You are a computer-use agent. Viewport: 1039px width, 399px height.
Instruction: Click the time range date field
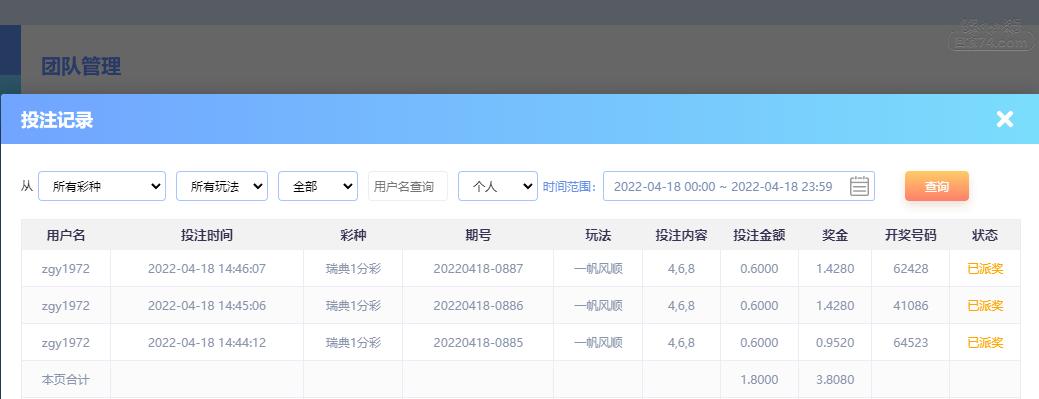pyautogui.click(x=739, y=186)
